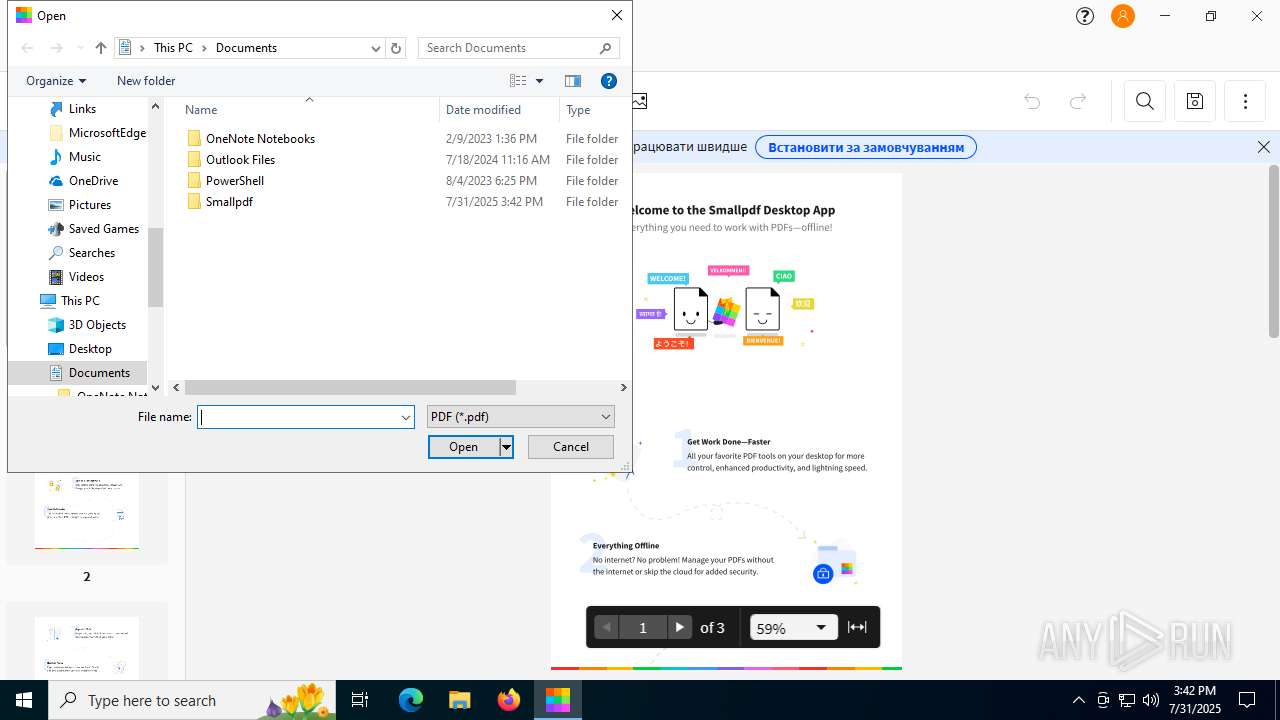Click the page number field showing 1
The width and height of the screenshot is (1280, 720).
[x=643, y=627]
